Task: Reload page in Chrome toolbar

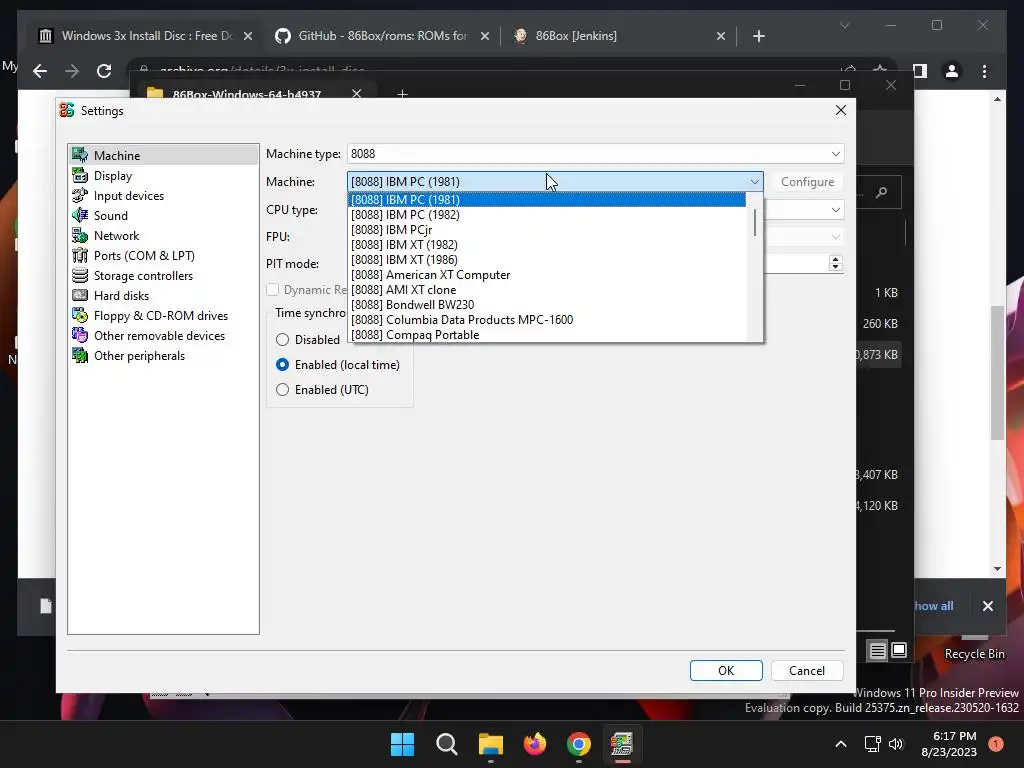Action: pyautogui.click(x=104, y=71)
